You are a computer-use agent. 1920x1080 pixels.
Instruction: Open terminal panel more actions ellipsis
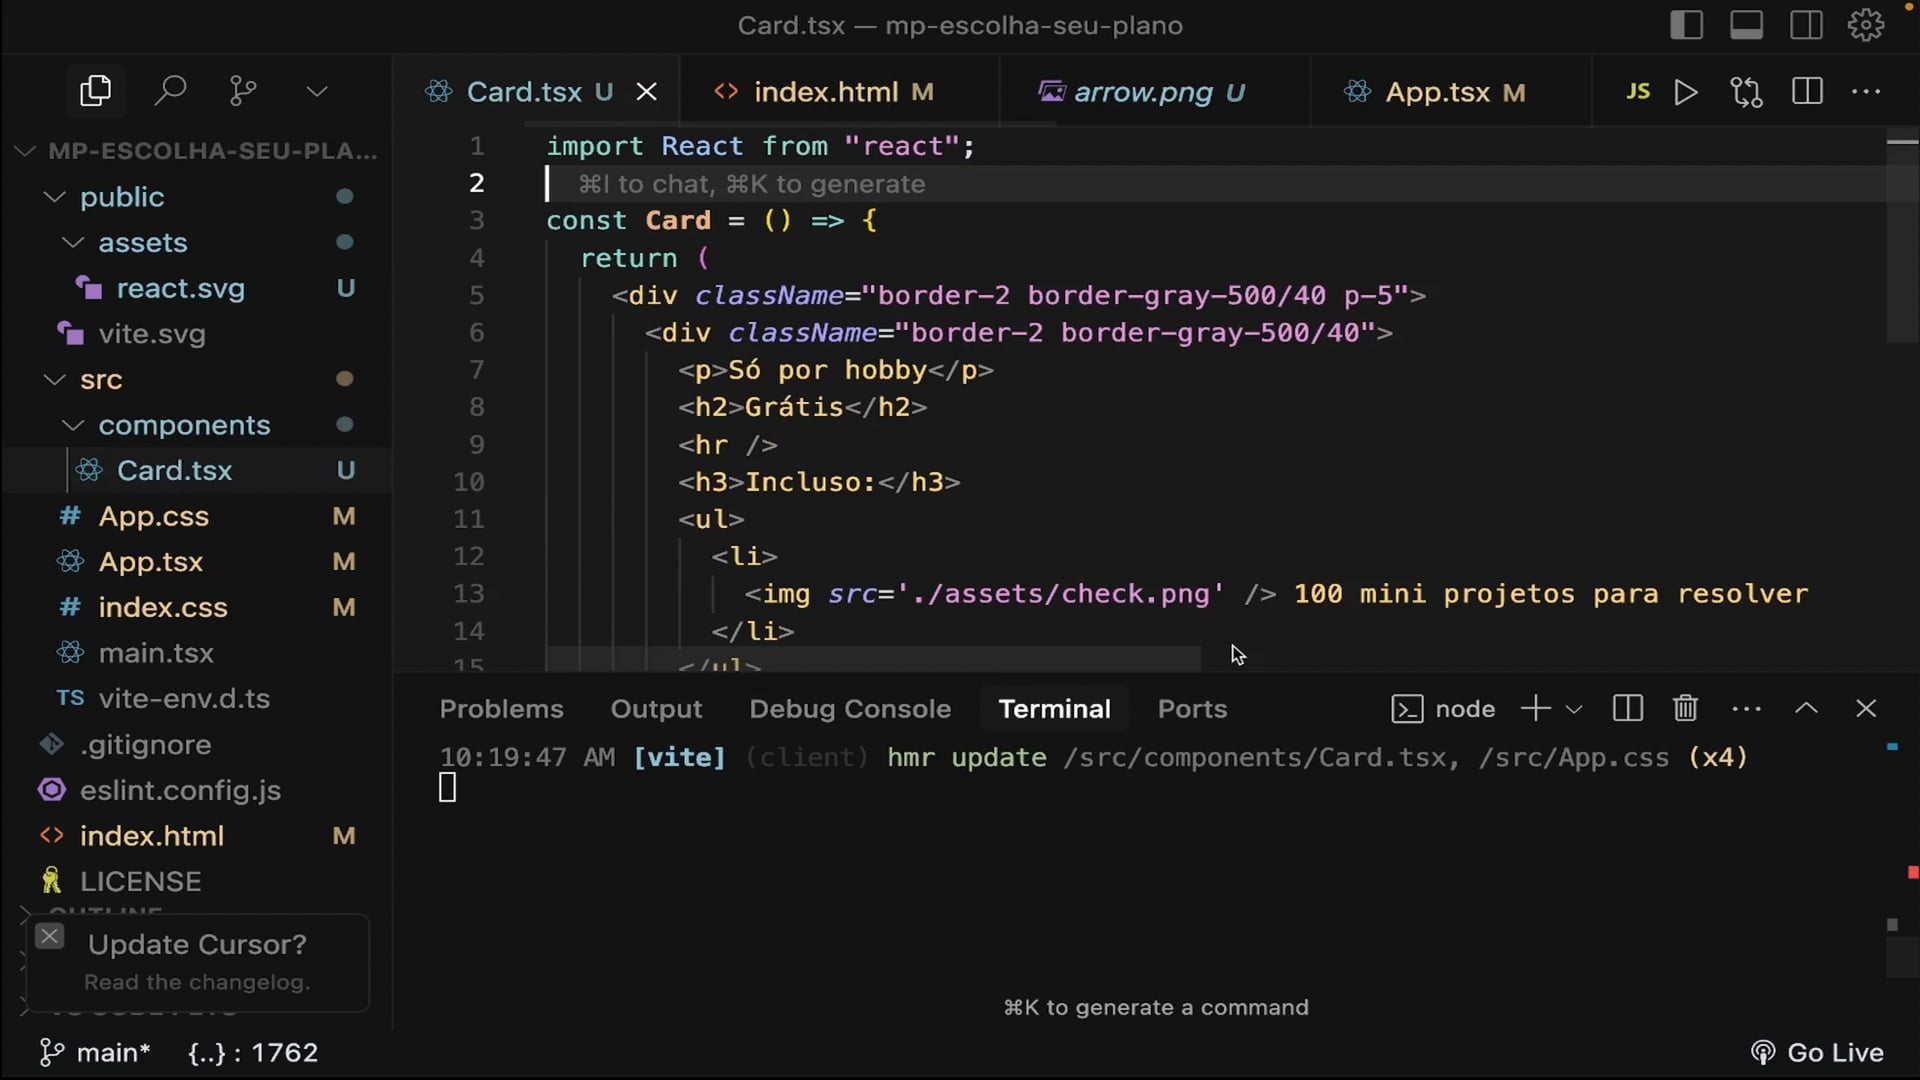click(1746, 709)
